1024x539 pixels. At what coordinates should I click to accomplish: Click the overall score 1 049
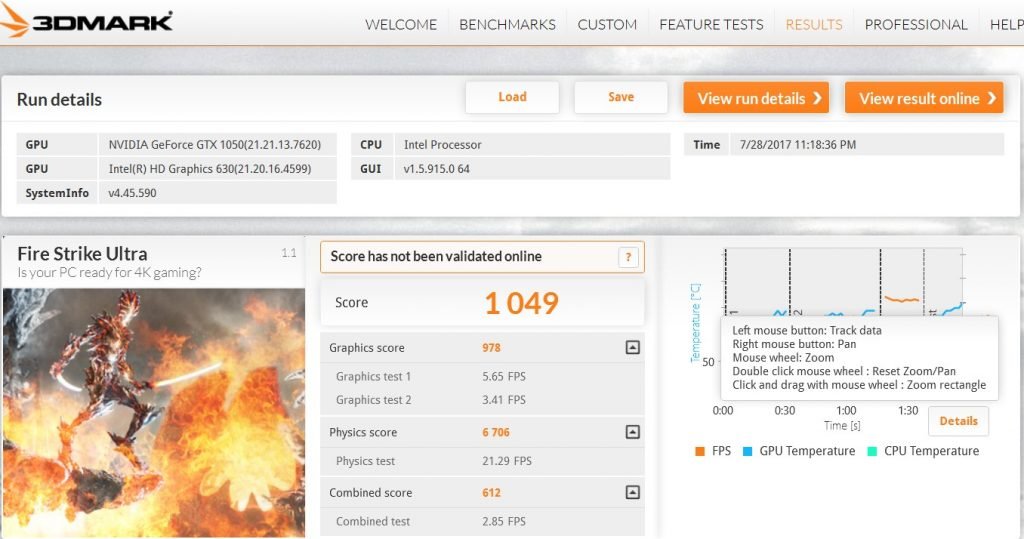521,303
